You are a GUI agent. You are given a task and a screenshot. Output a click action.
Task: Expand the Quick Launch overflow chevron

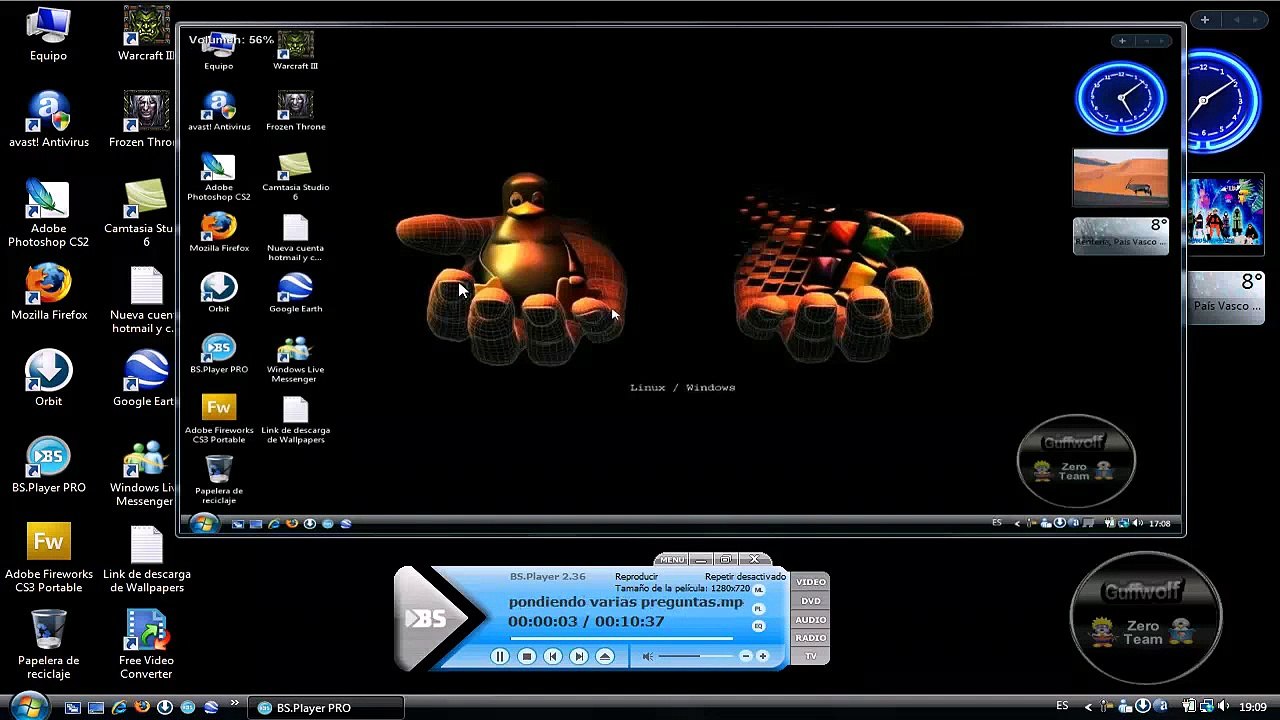coord(236,704)
